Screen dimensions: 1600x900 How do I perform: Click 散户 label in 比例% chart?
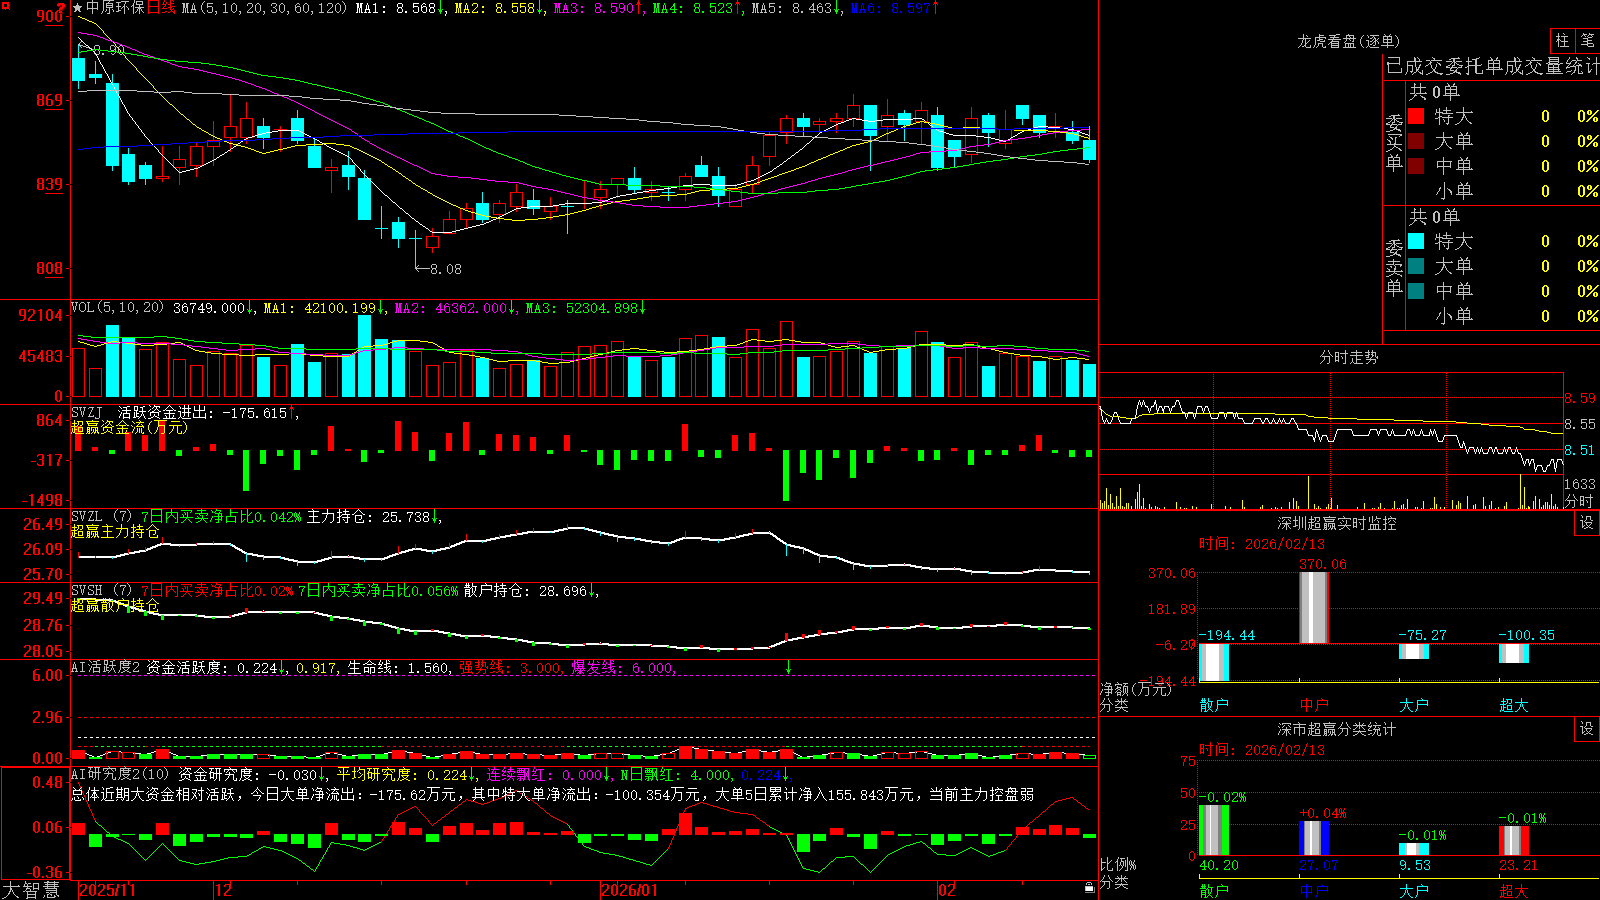[x=1214, y=891]
